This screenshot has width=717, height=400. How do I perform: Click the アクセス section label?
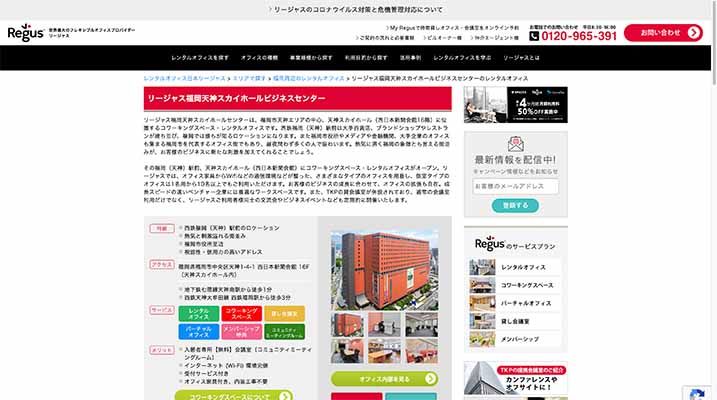point(162,265)
